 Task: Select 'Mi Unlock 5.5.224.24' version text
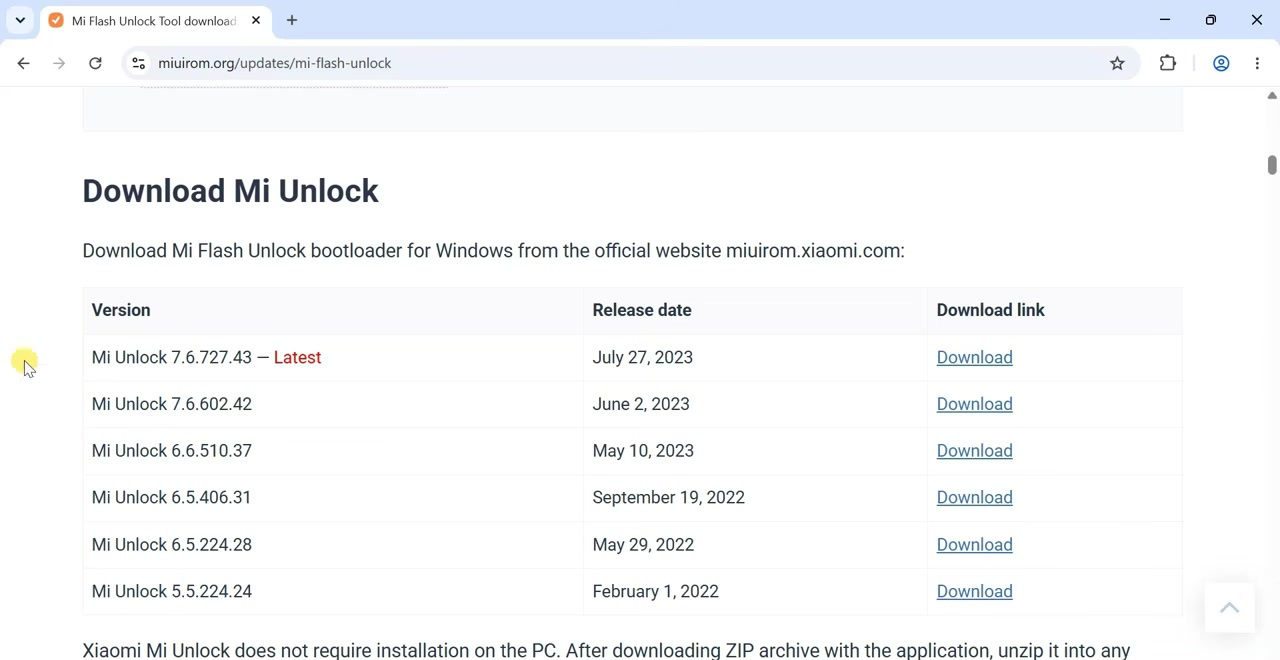(172, 591)
